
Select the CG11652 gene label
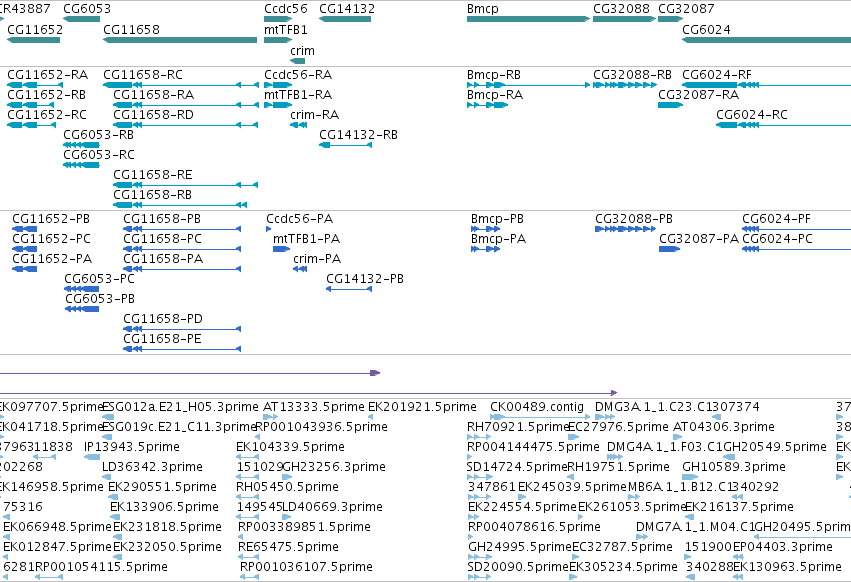tap(35, 30)
